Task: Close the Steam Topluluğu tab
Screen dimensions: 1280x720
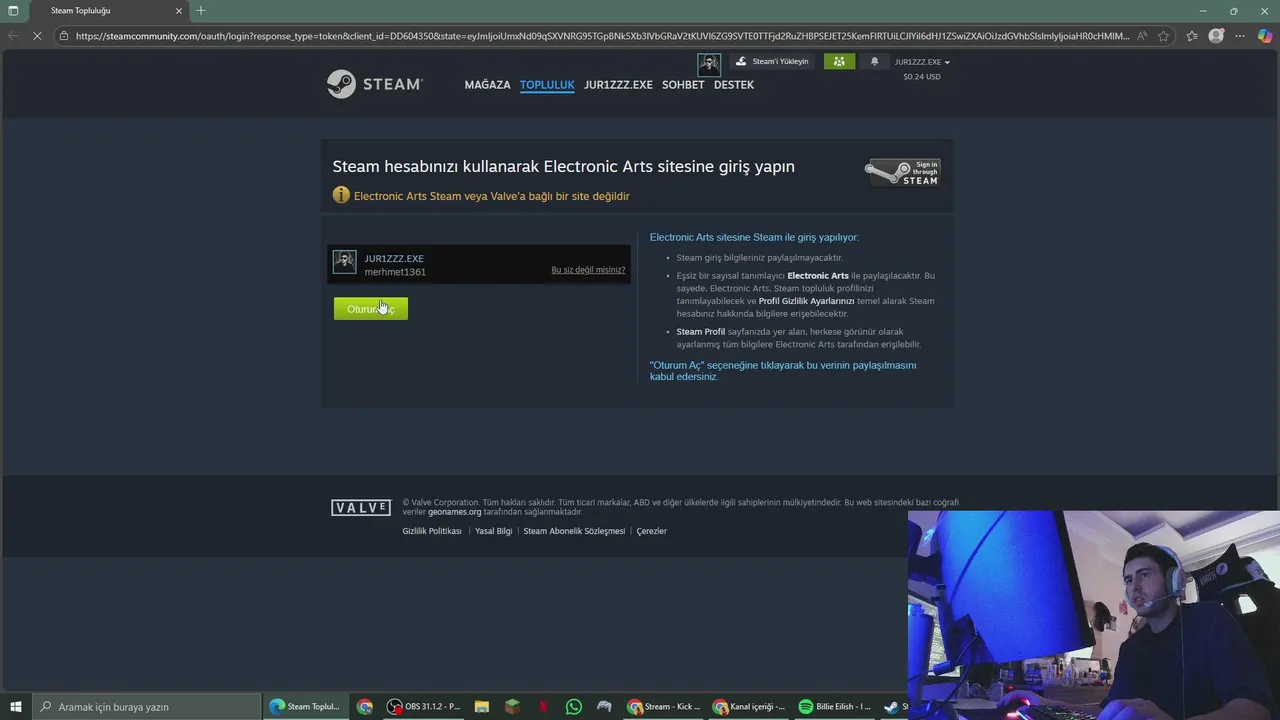Action: [x=179, y=11]
